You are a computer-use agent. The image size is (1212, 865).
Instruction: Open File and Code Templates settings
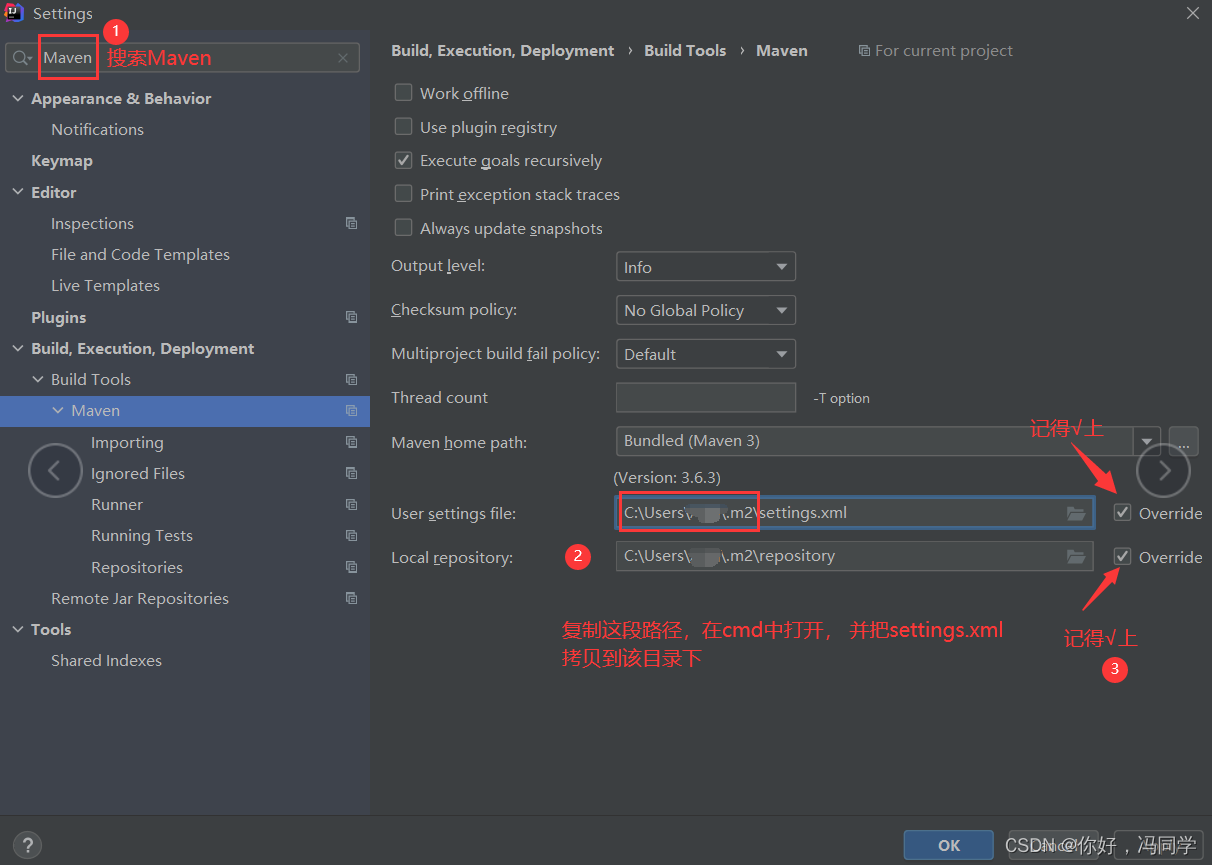[x=140, y=254]
